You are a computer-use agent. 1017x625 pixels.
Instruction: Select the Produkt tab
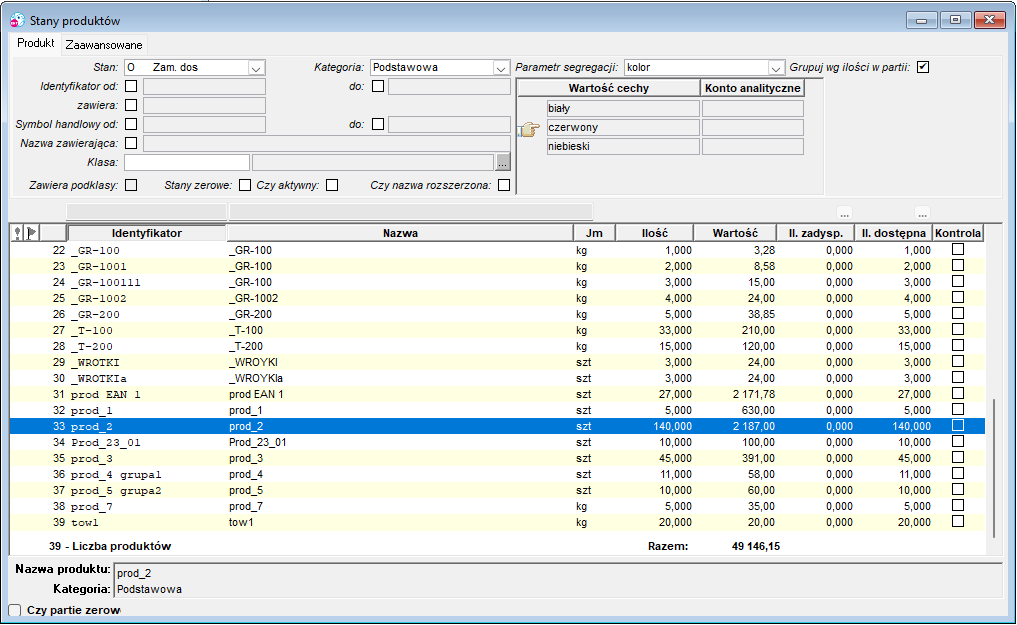(x=36, y=43)
